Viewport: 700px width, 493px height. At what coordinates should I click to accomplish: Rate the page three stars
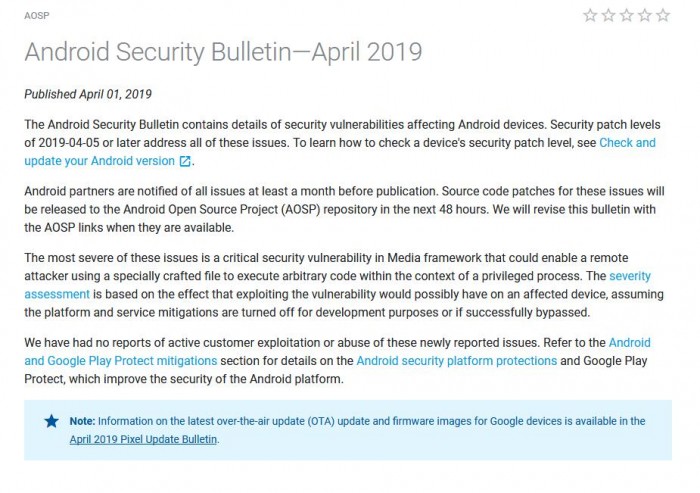point(627,15)
